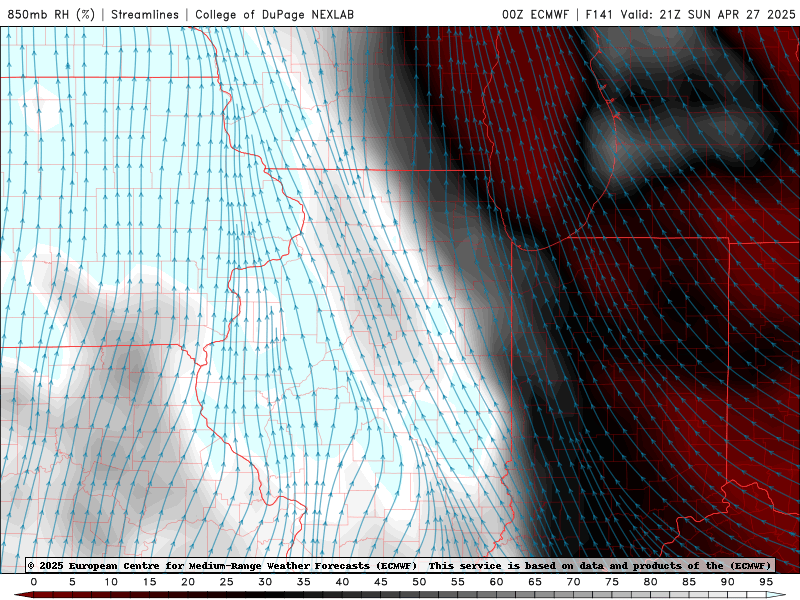Click the '75' color scale label
The width and height of the screenshot is (800, 600).
(x=612, y=582)
